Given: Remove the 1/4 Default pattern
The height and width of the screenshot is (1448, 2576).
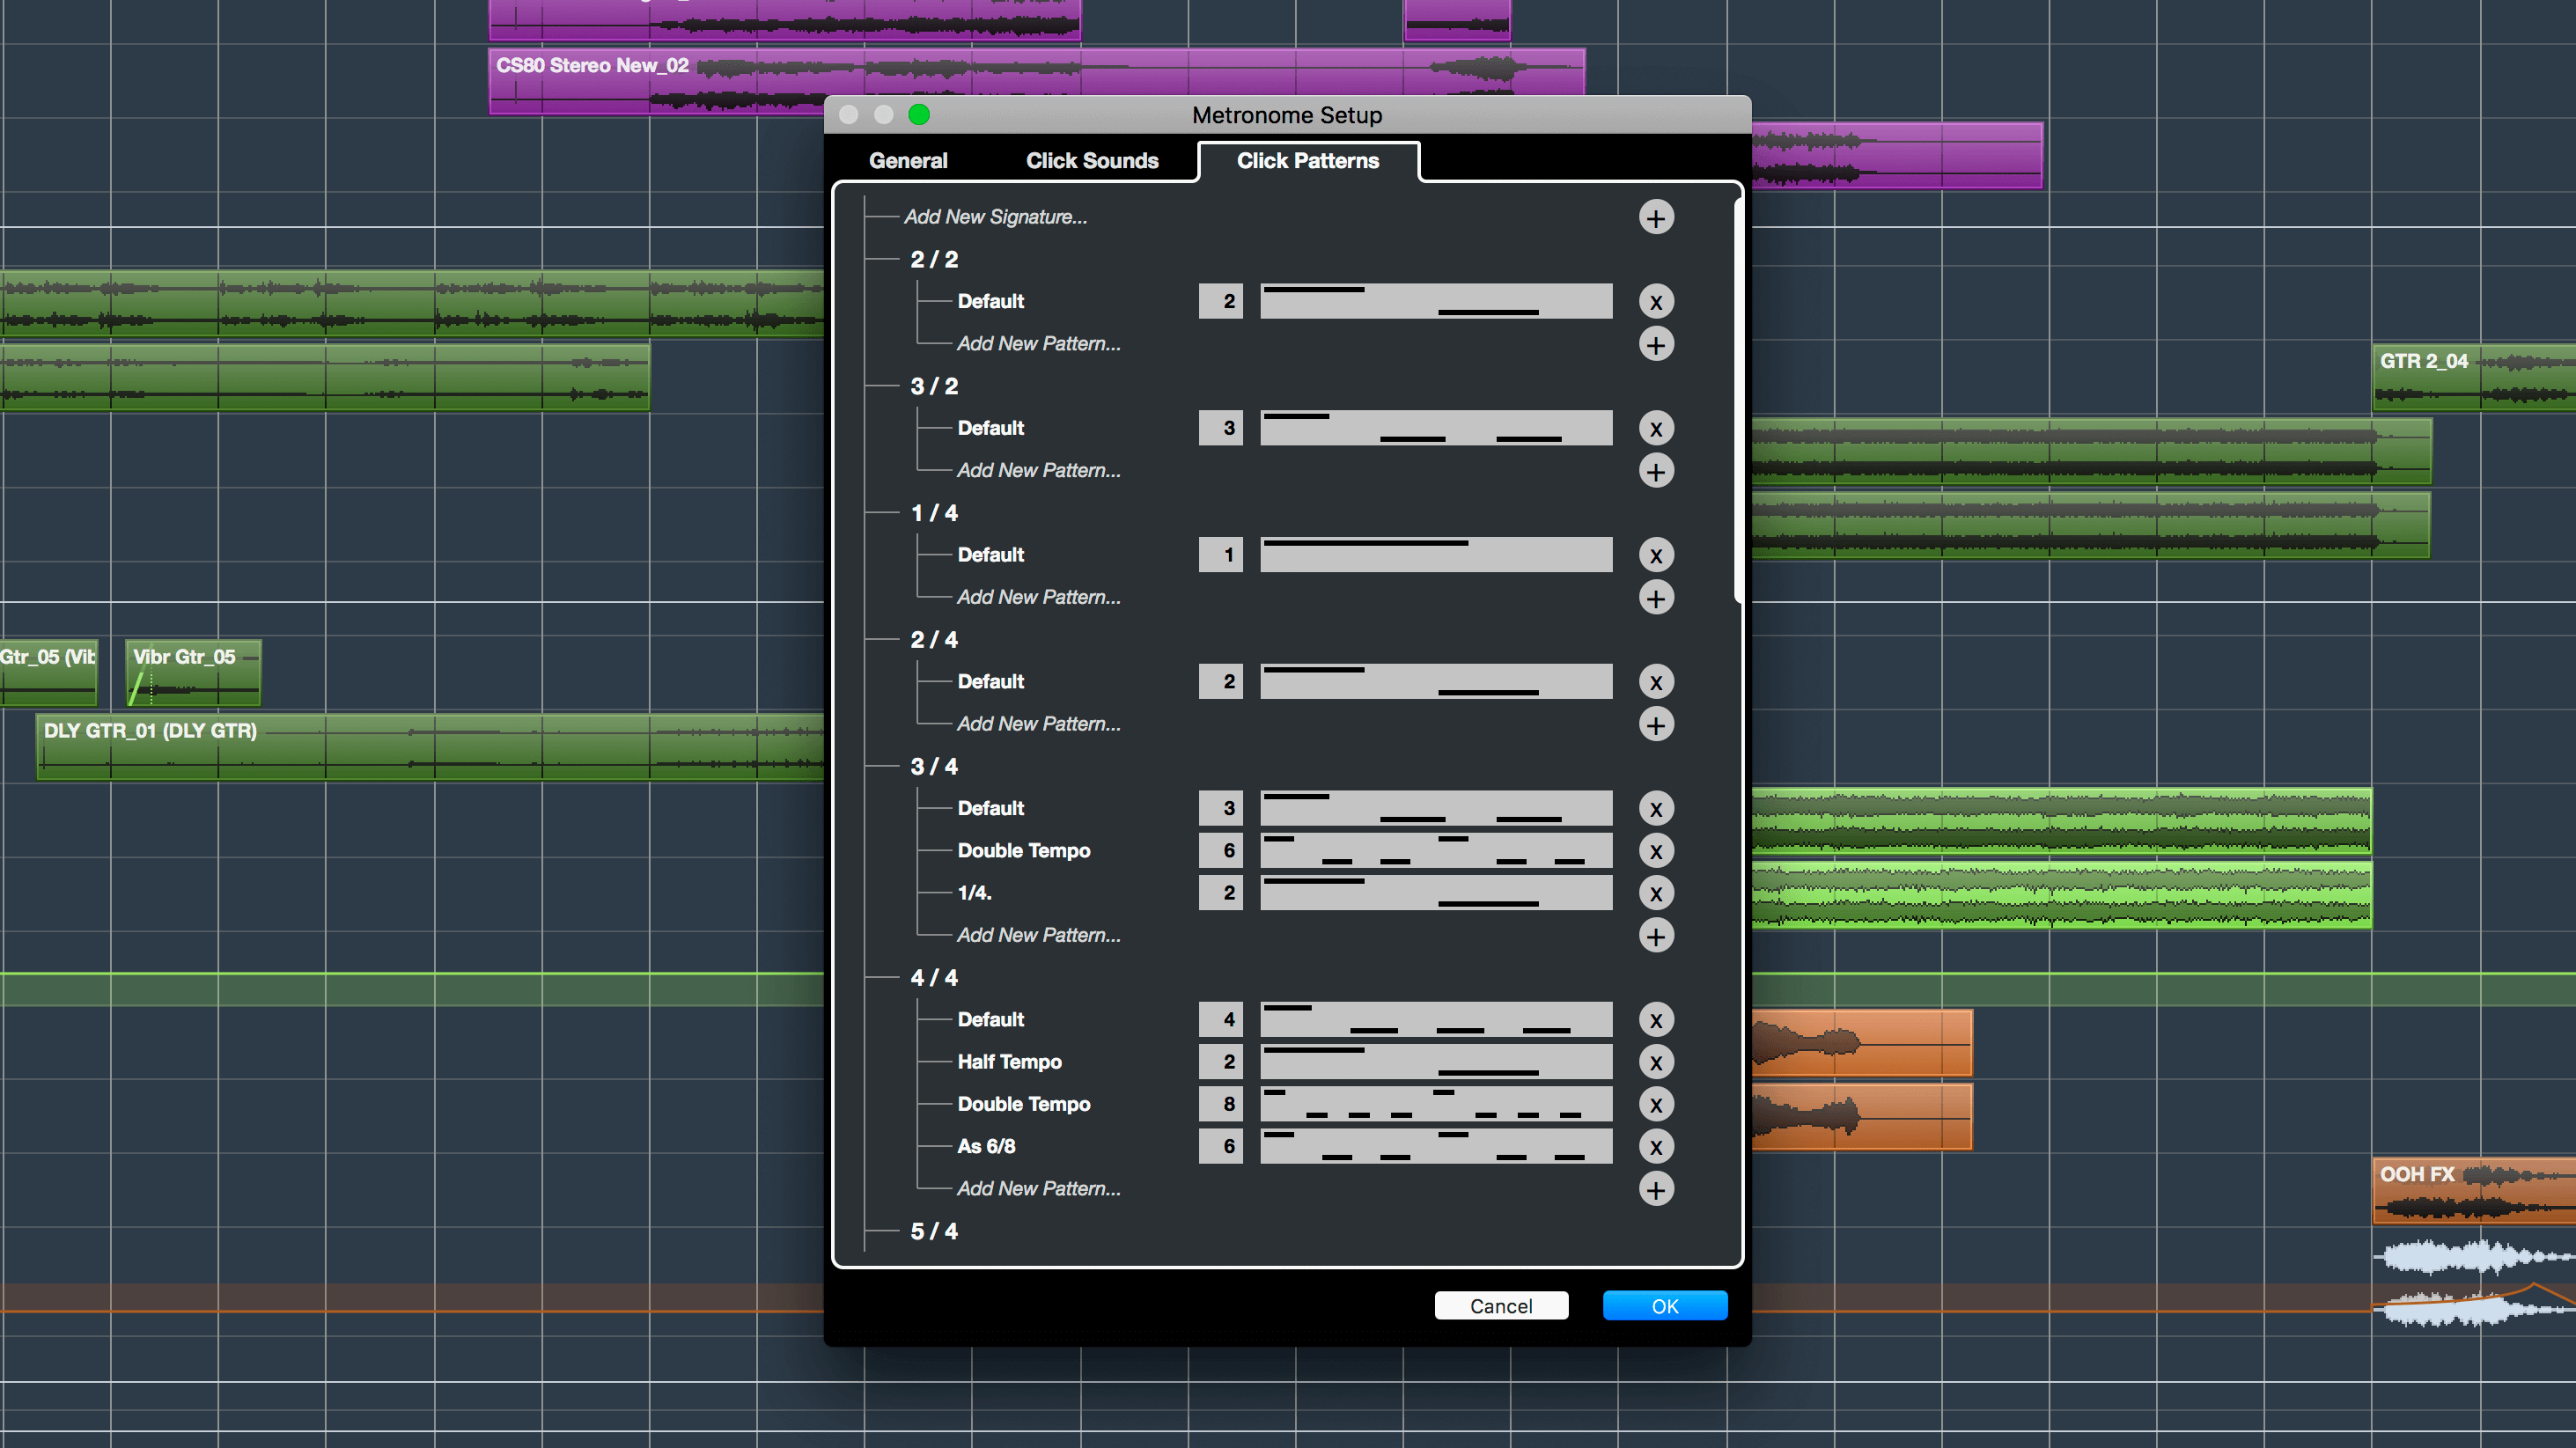Looking at the screenshot, I should (x=1656, y=555).
